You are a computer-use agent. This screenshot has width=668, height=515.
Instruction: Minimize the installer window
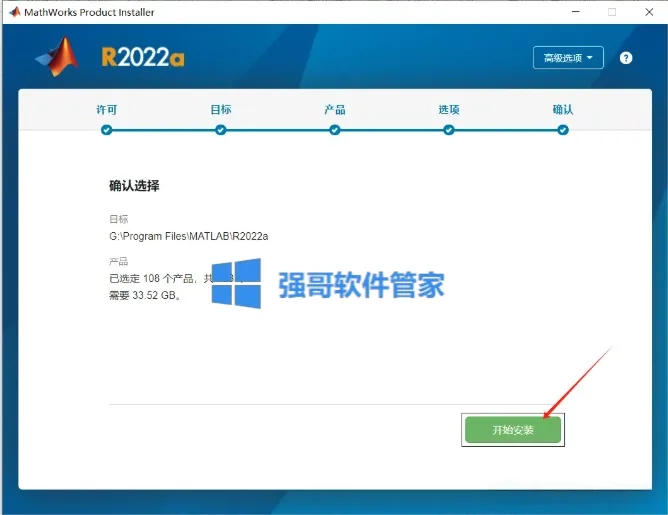click(576, 12)
